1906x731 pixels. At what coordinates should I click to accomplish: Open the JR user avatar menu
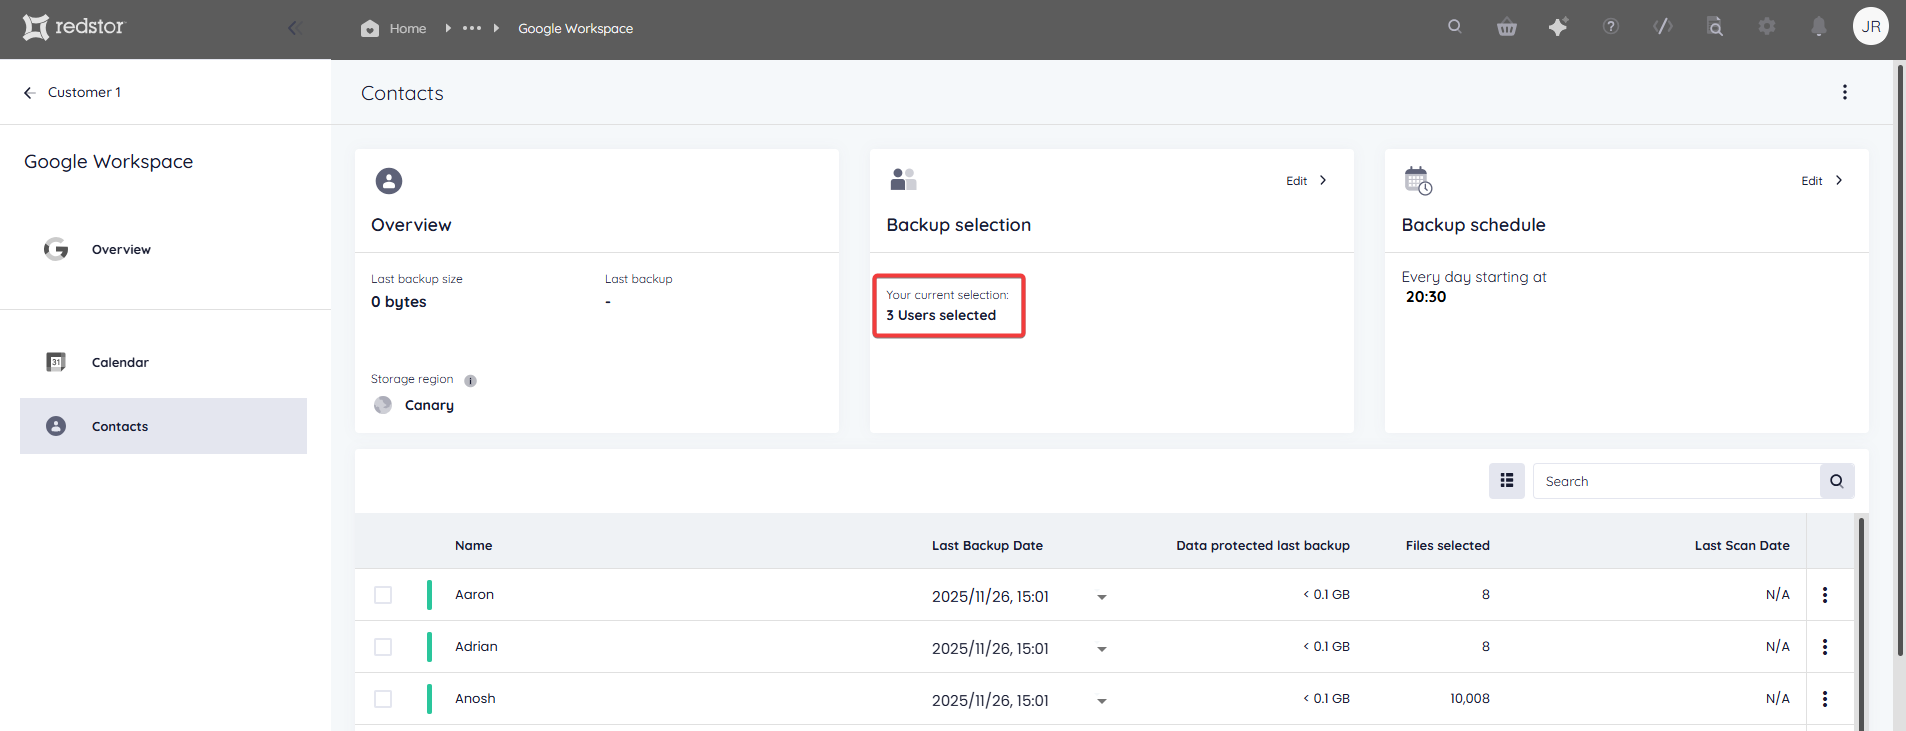point(1871,27)
